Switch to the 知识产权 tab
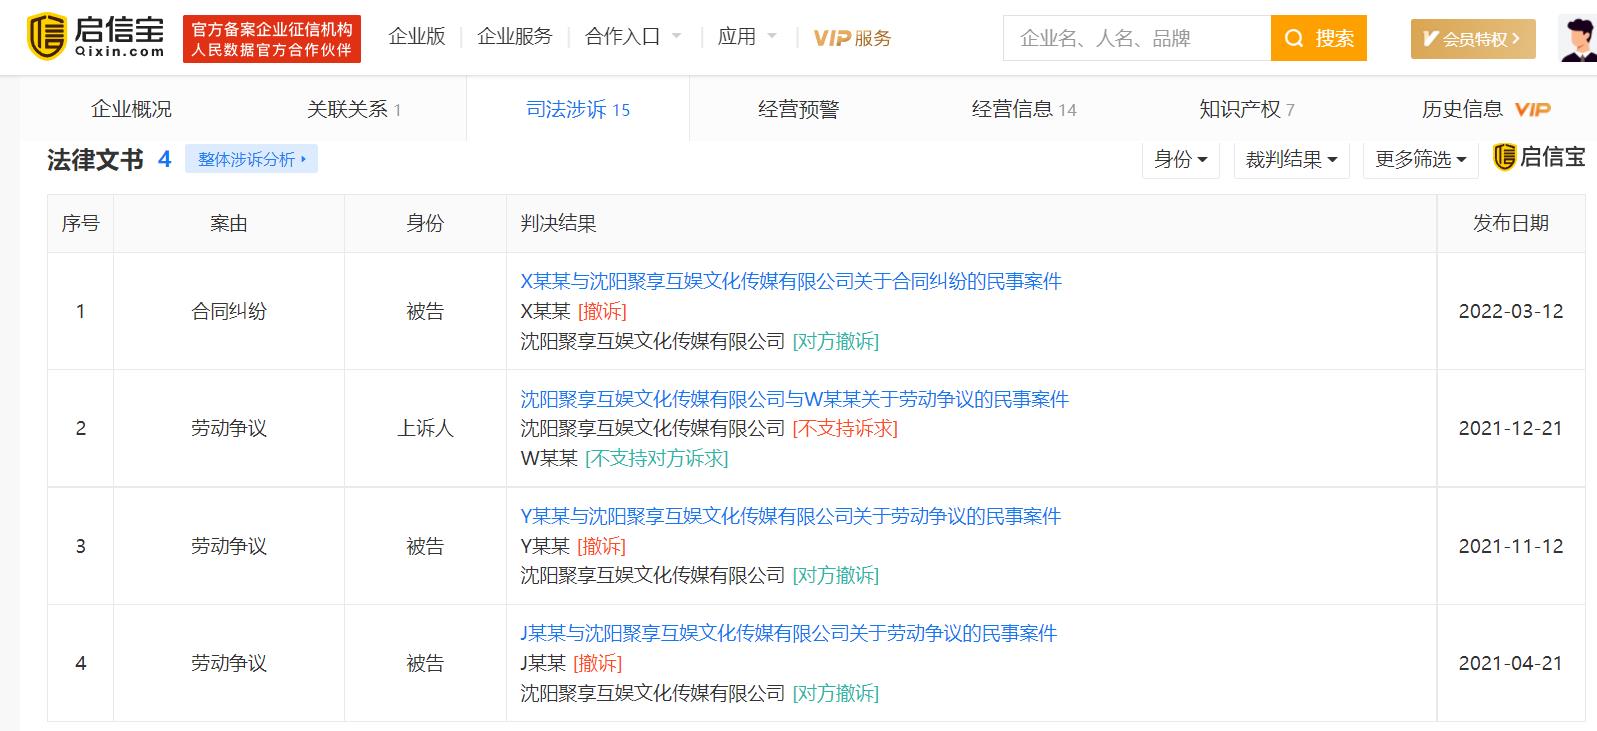The image size is (1597, 731). (x=1246, y=109)
